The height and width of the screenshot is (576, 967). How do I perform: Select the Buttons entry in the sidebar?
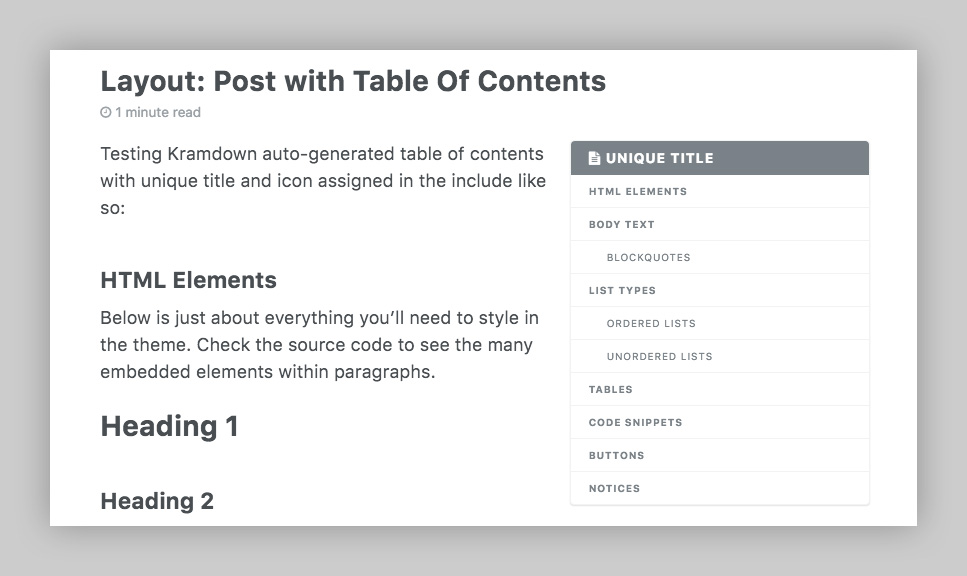[x=616, y=455]
